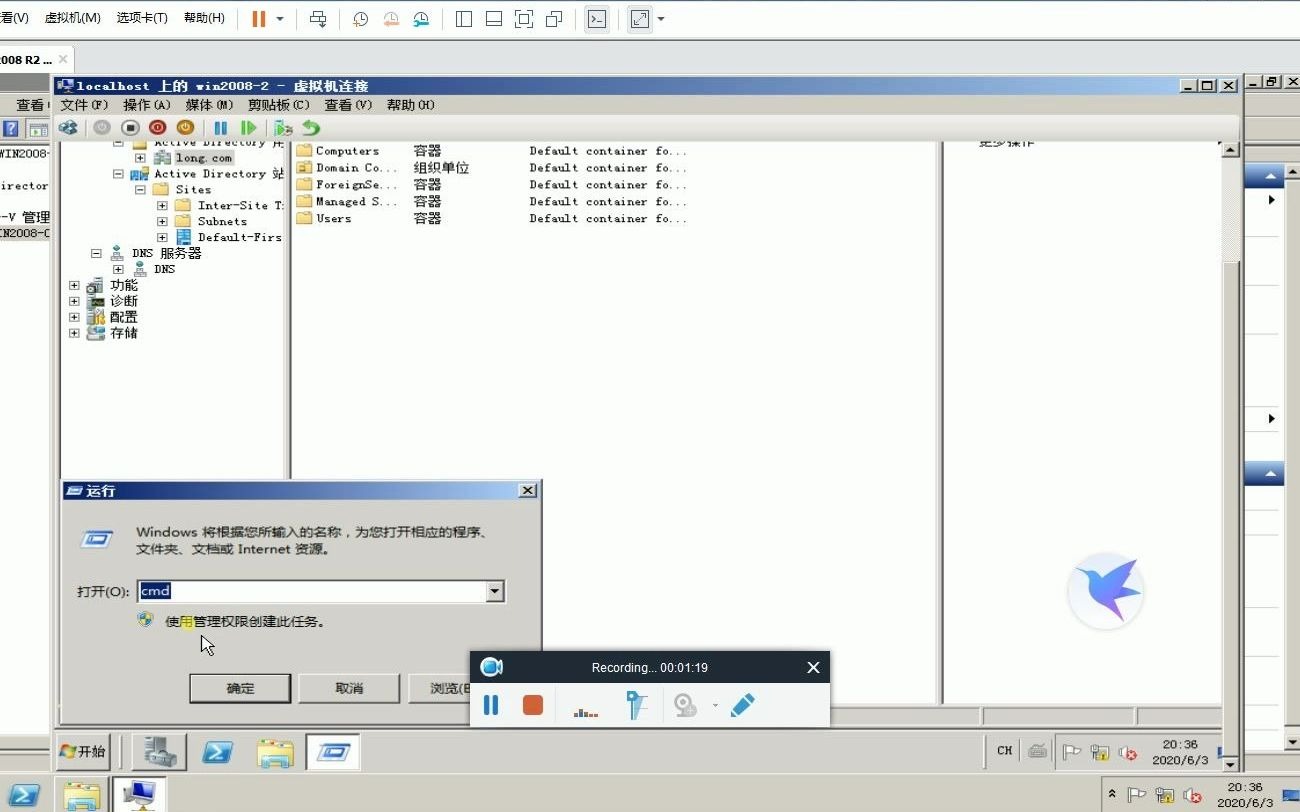1300x812 pixels.
Task: Expand the 功能 node
Action: tap(74, 286)
